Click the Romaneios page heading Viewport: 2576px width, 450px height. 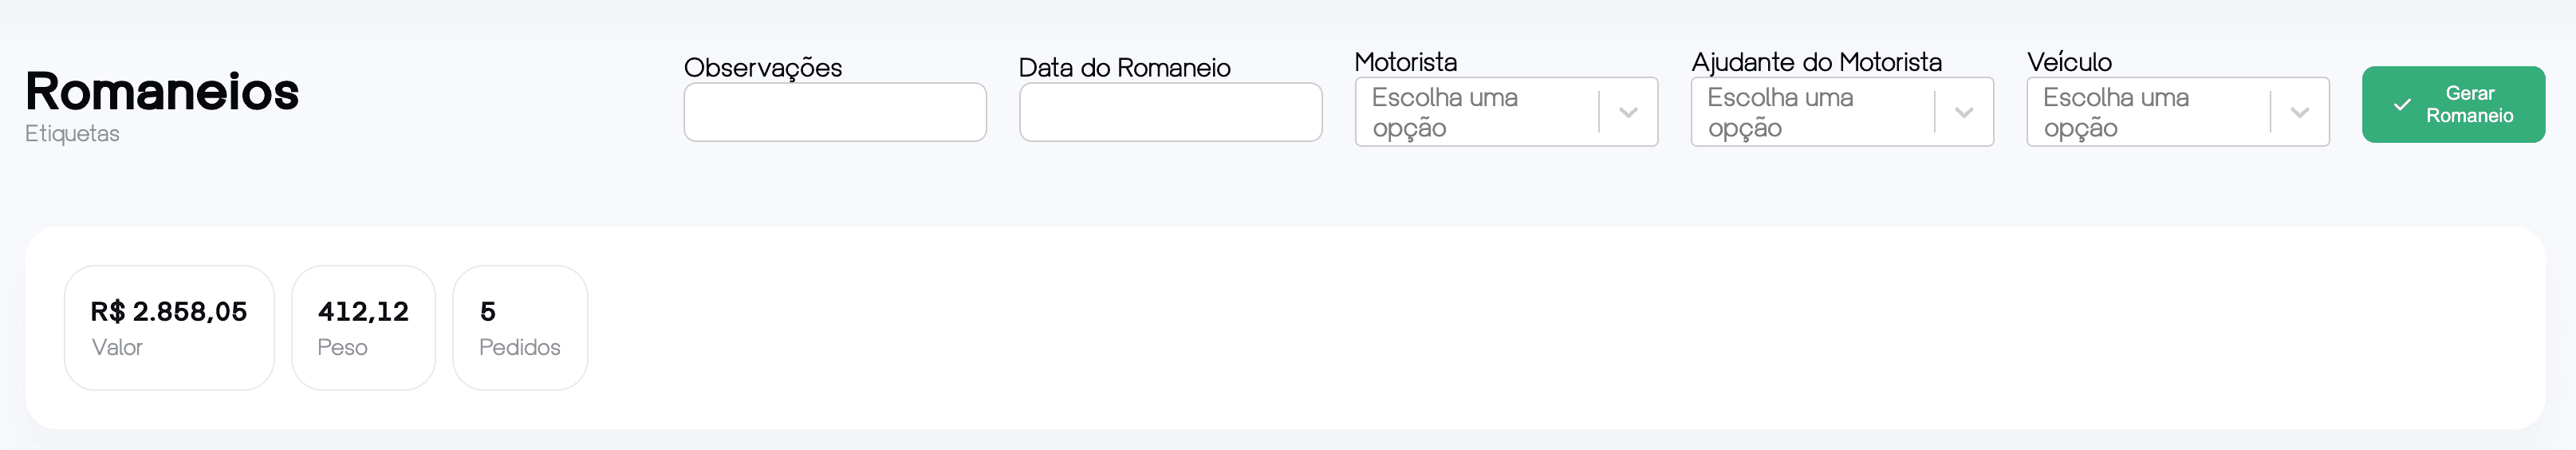pyautogui.click(x=162, y=92)
